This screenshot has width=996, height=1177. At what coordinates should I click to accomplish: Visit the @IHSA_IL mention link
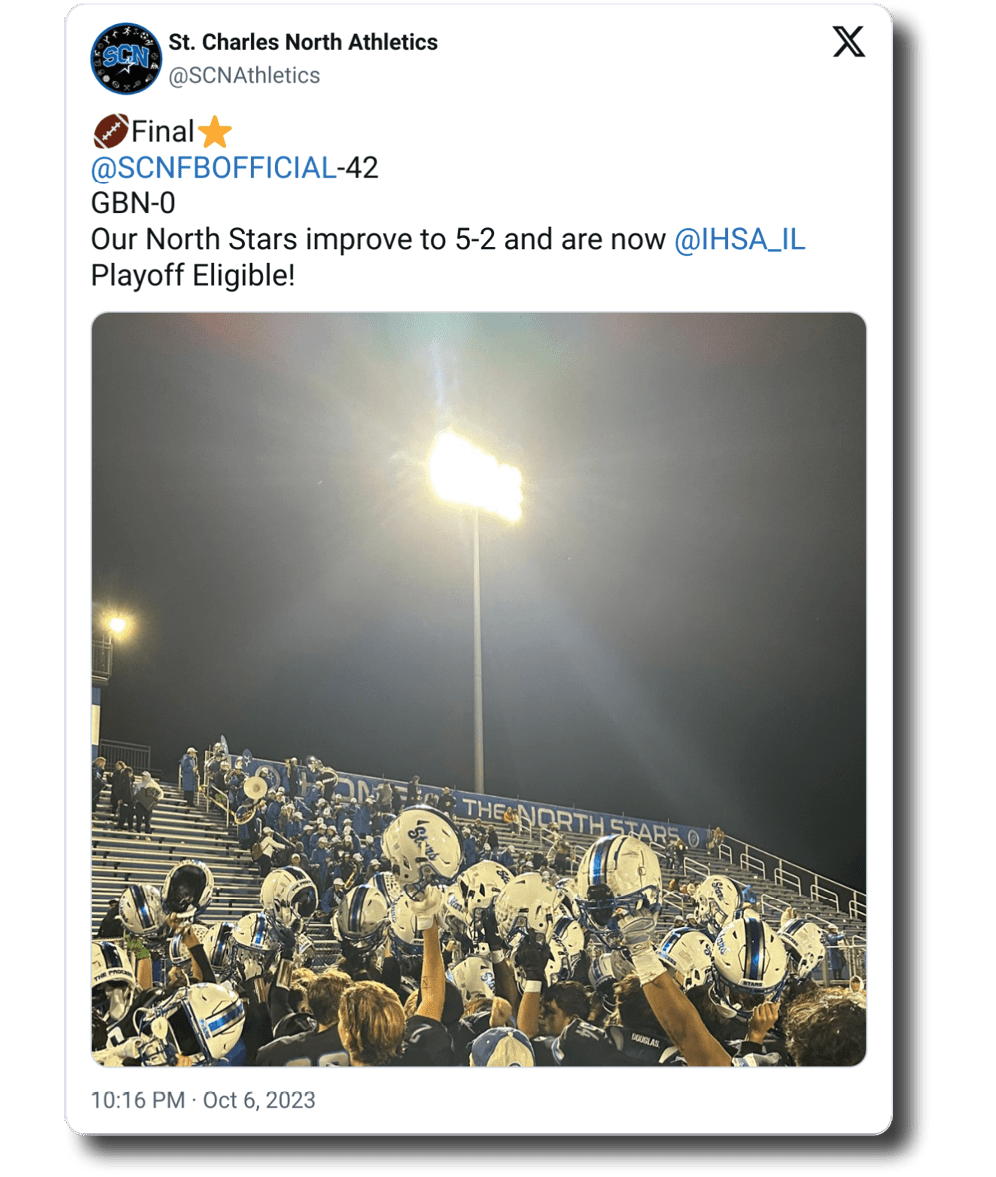coord(740,240)
